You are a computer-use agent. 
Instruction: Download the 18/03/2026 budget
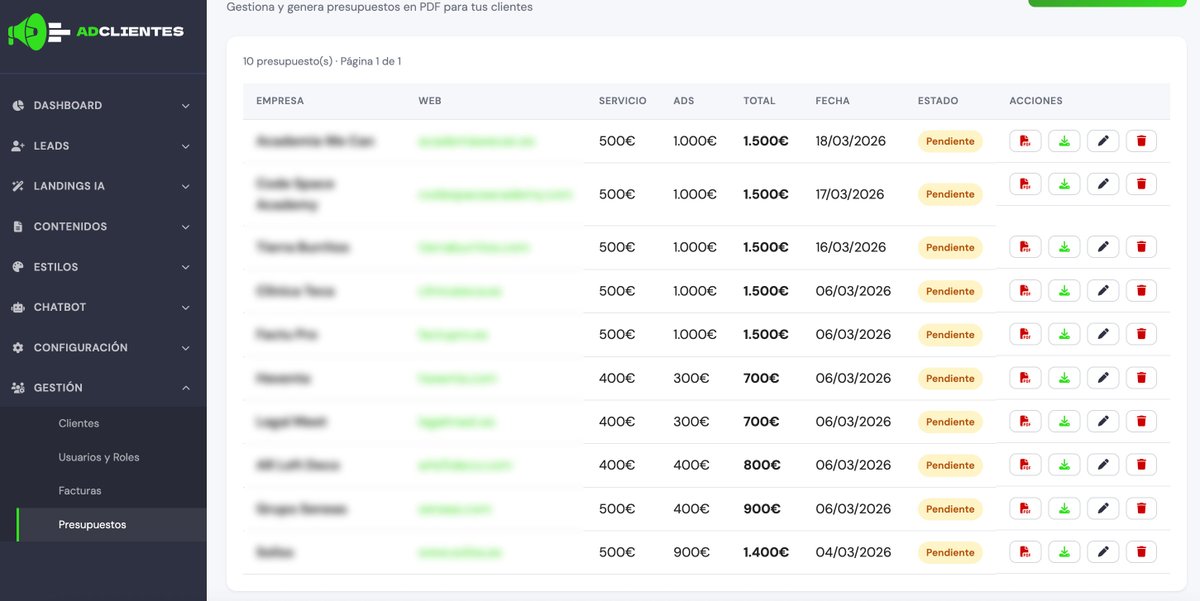coord(1064,141)
